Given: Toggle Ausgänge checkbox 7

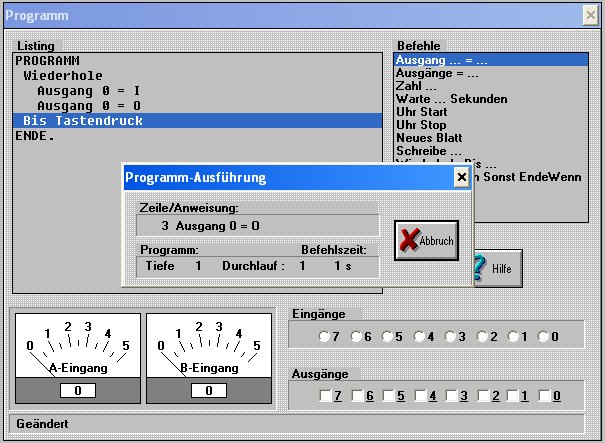Looking at the screenshot, I should [x=324, y=396].
